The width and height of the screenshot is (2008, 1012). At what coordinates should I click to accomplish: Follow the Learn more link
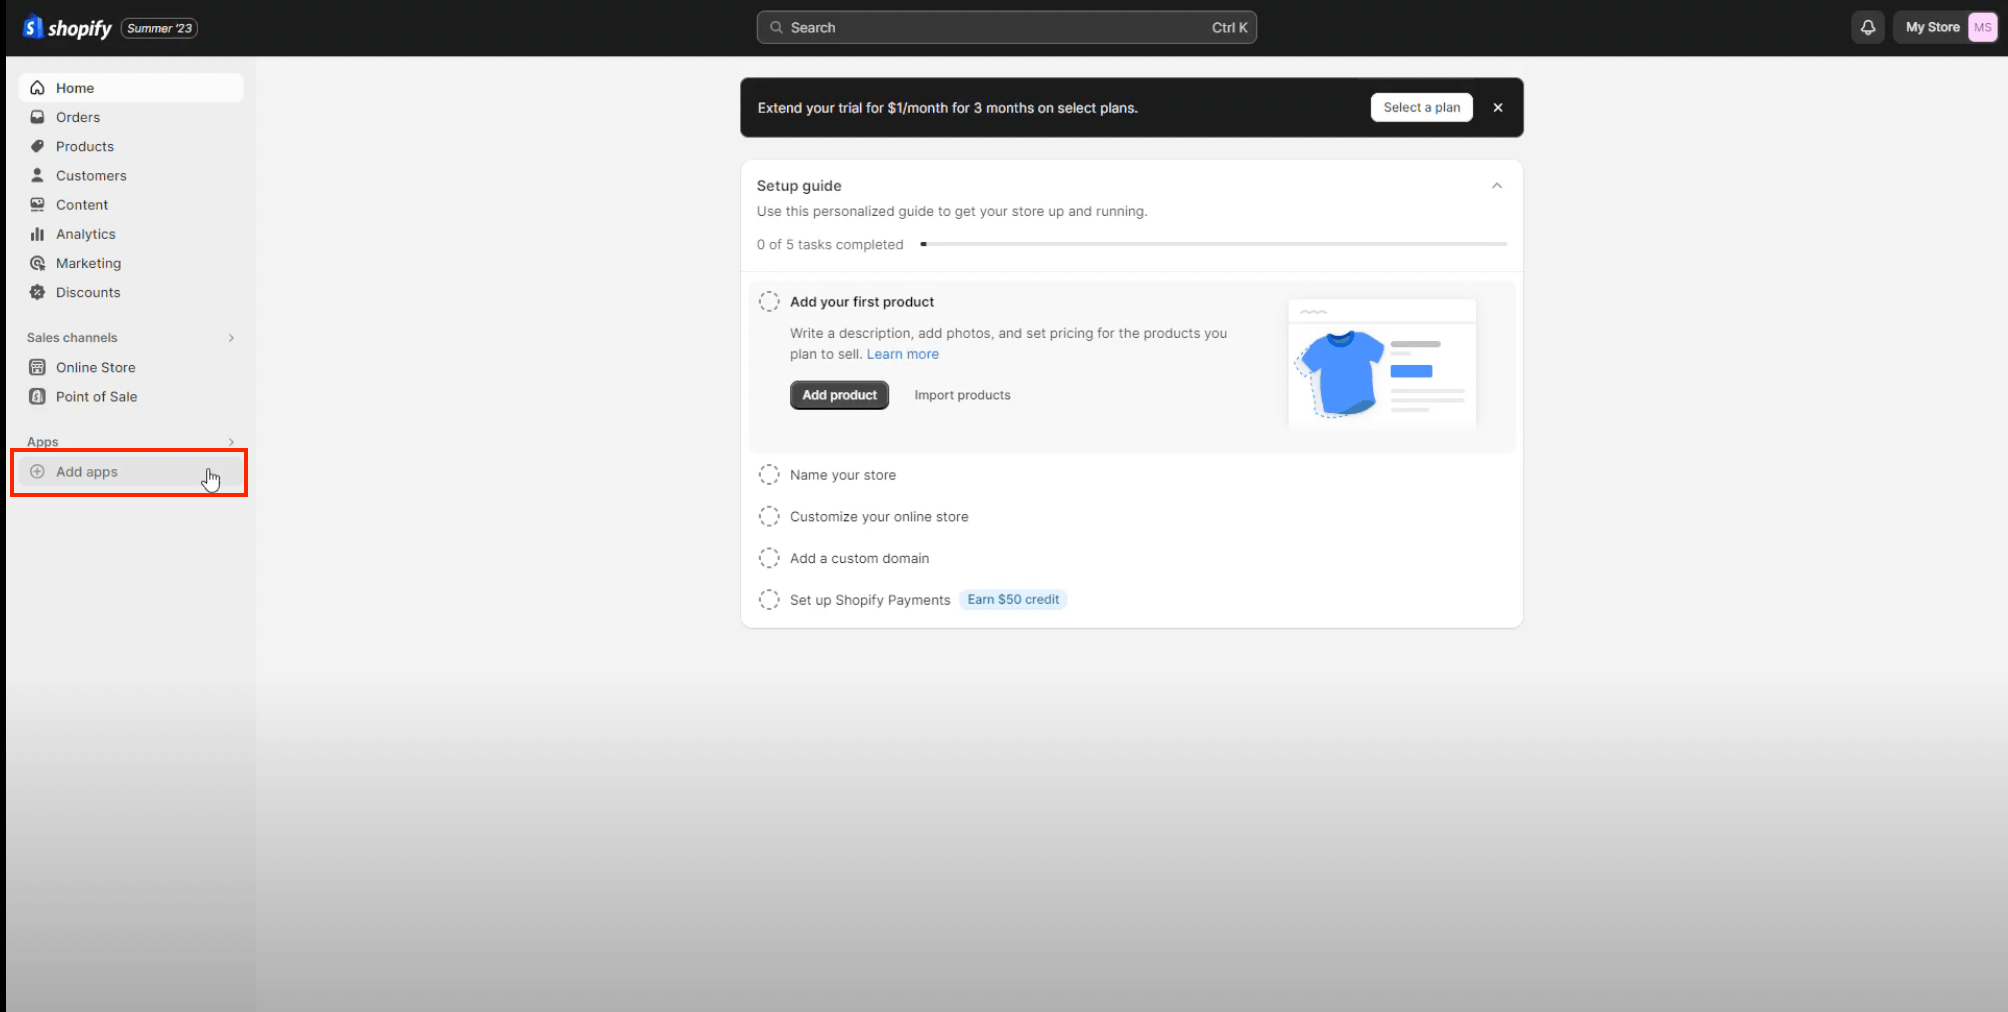(902, 354)
